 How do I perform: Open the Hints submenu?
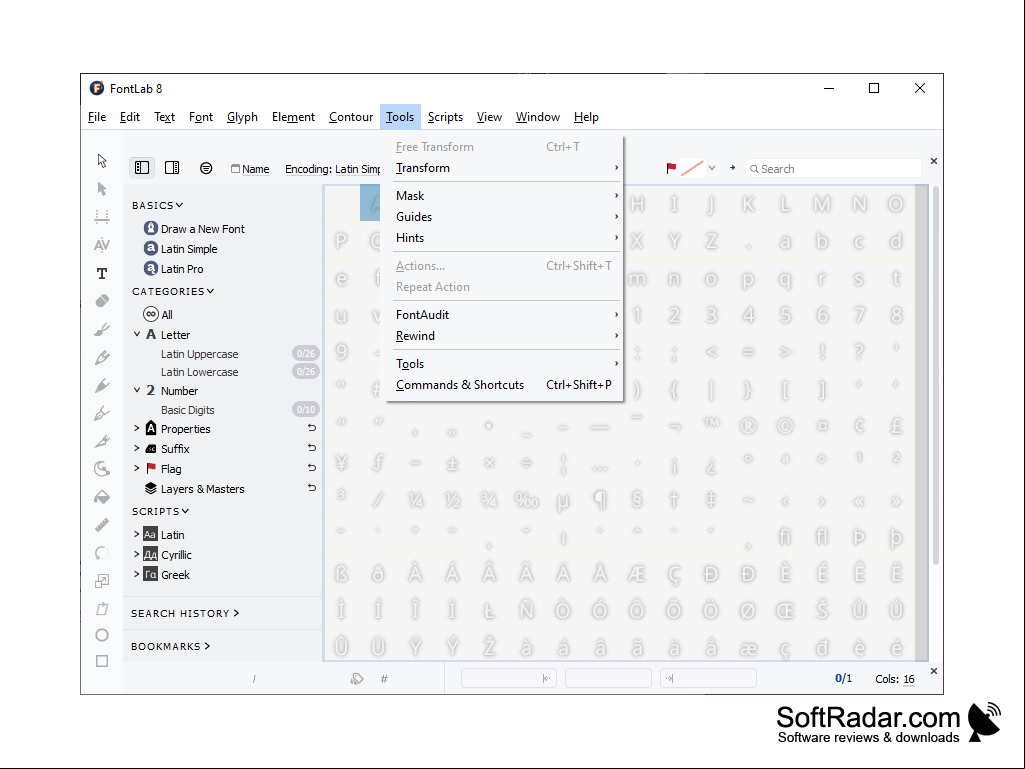point(504,238)
